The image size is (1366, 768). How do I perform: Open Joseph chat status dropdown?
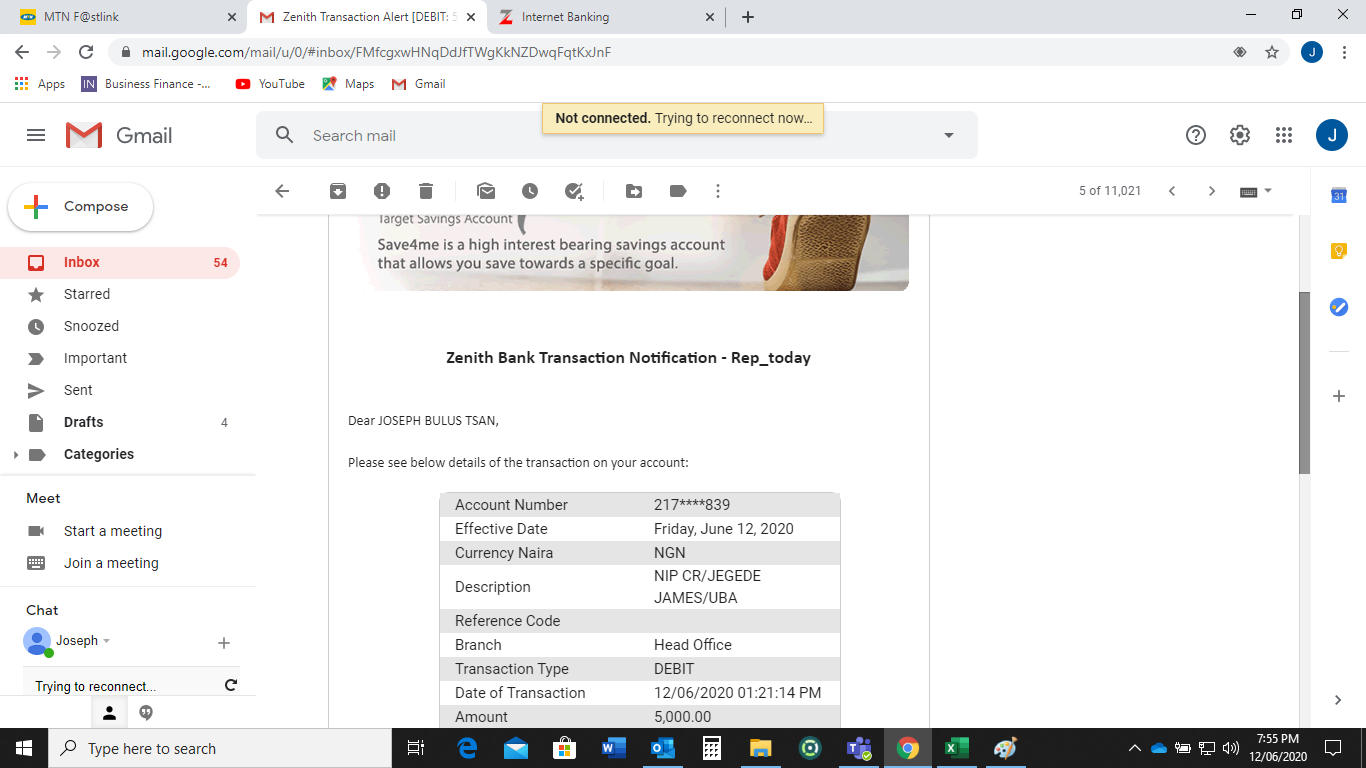coord(106,641)
